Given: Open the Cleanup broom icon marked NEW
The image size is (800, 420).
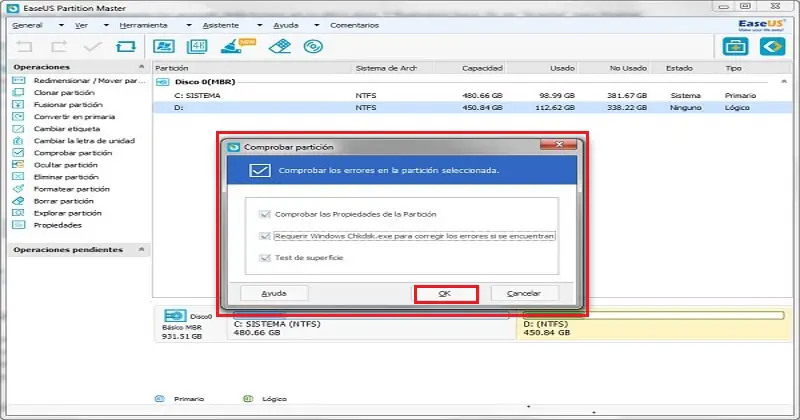Looking at the screenshot, I should pyautogui.click(x=237, y=46).
